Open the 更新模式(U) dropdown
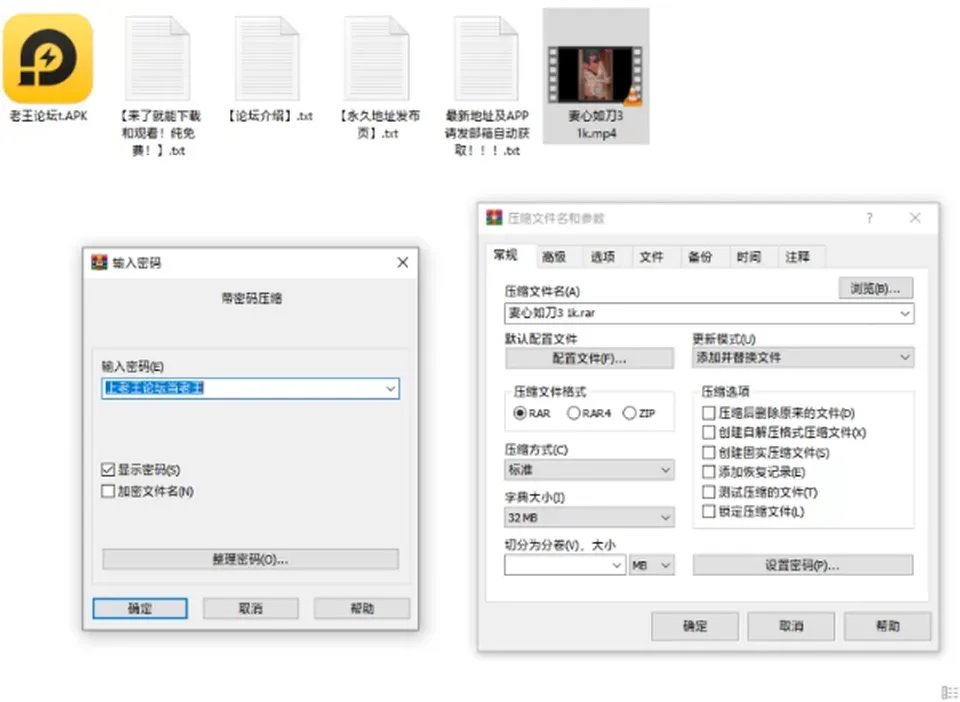Image resolution: width=960 pixels, height=702 pixels. (x=803, y=357)
